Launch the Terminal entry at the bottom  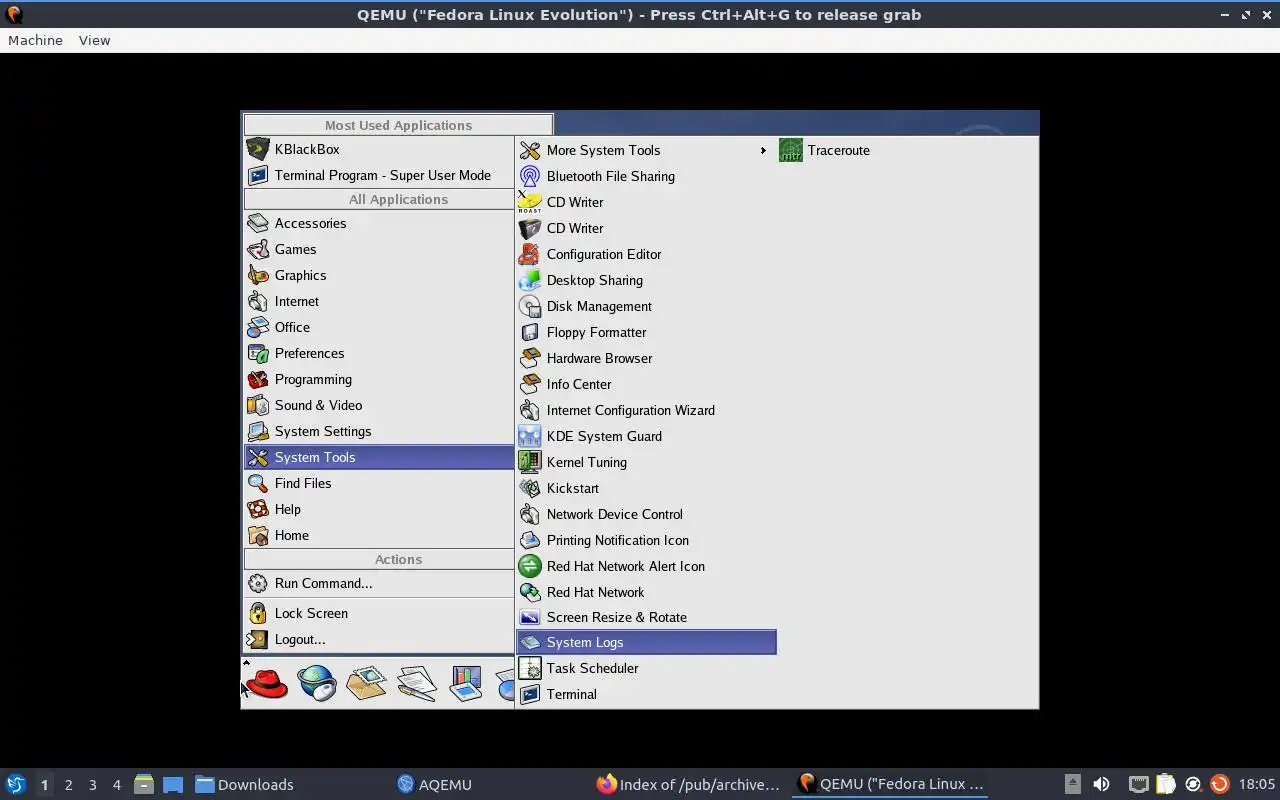646,694
